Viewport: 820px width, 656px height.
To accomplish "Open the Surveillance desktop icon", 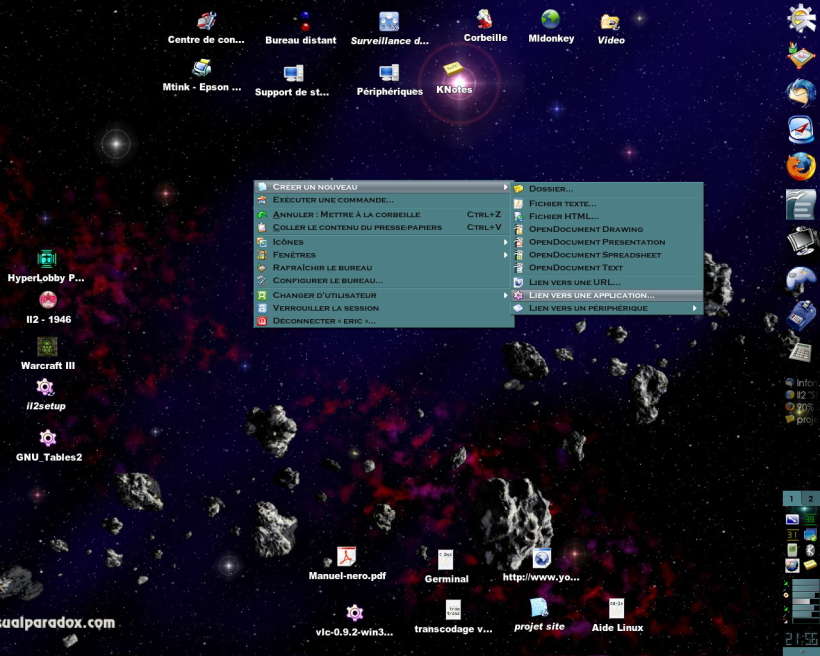I will click(x=389, y=22).
